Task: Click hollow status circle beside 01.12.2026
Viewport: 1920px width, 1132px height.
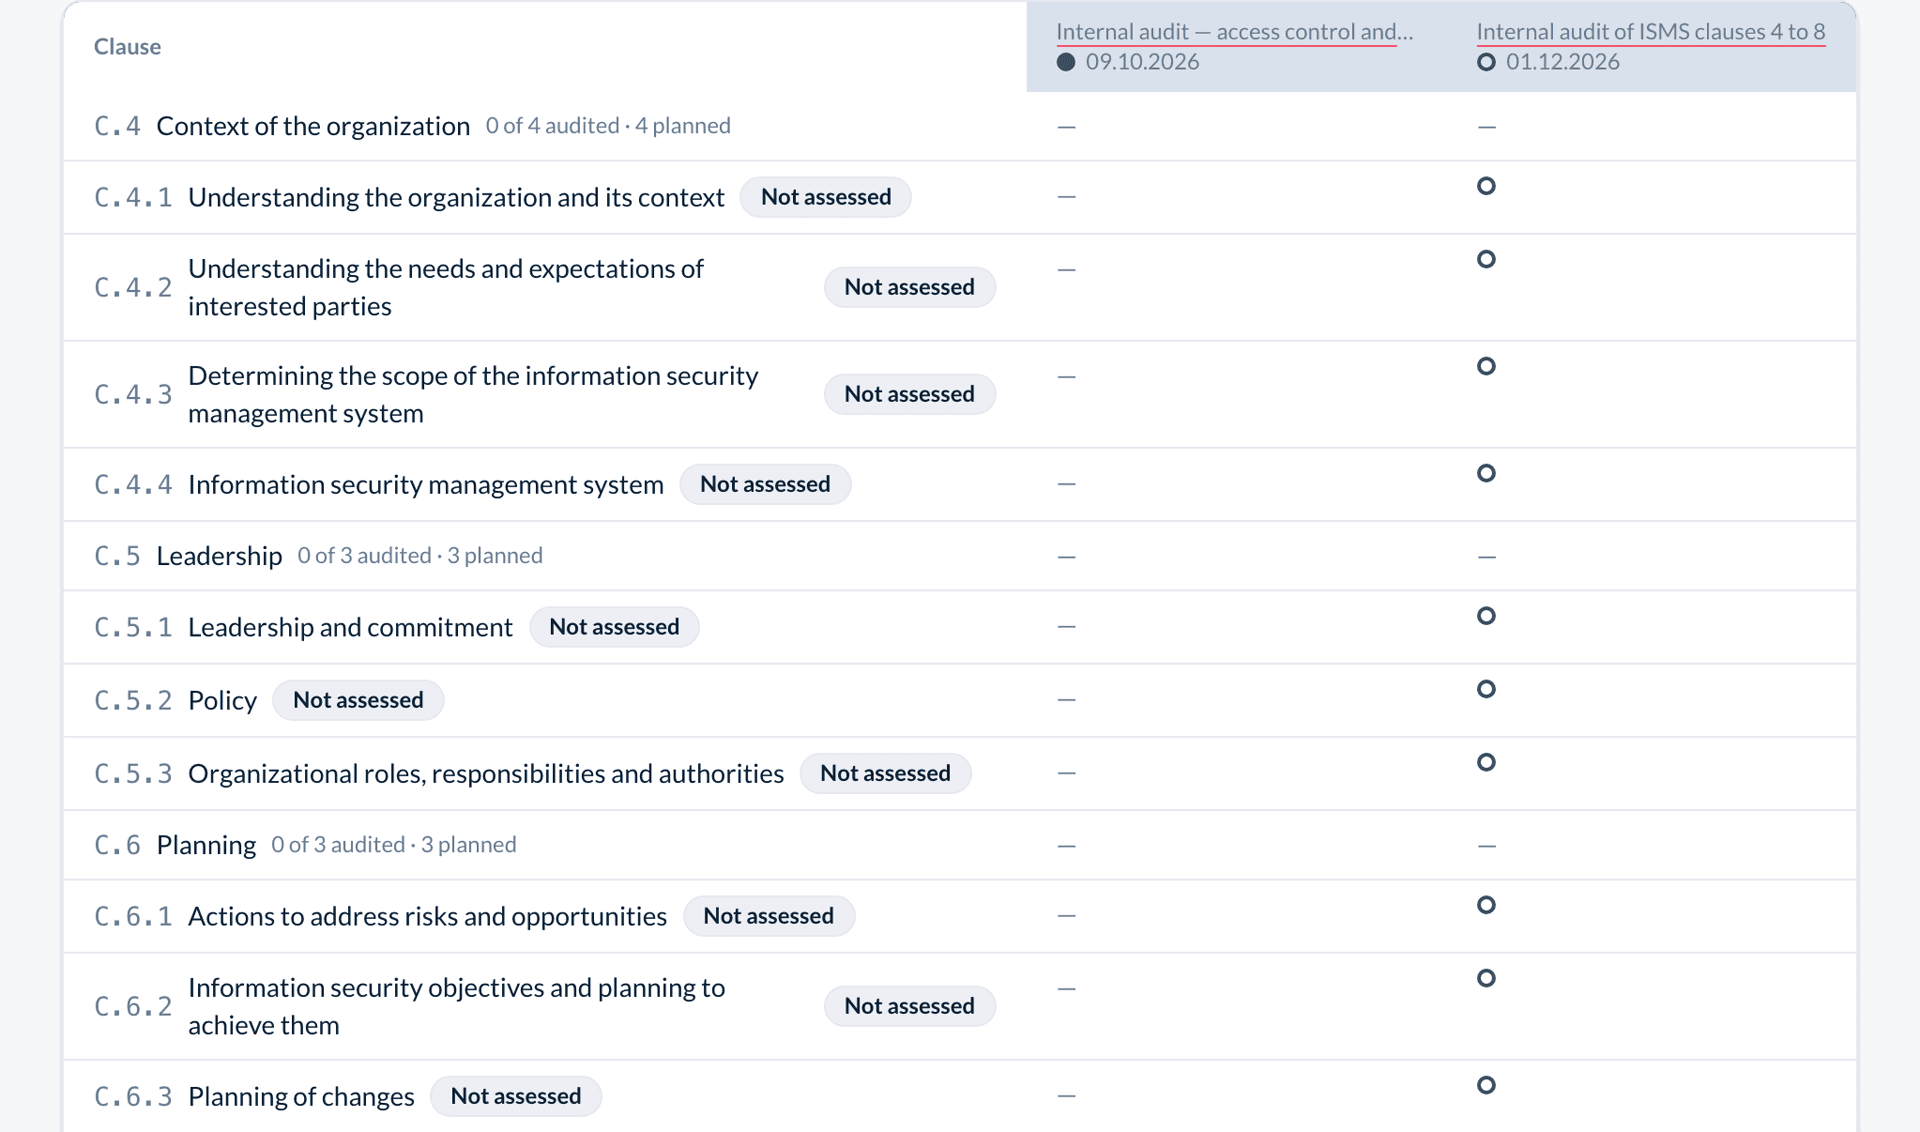Action: 1486,62
